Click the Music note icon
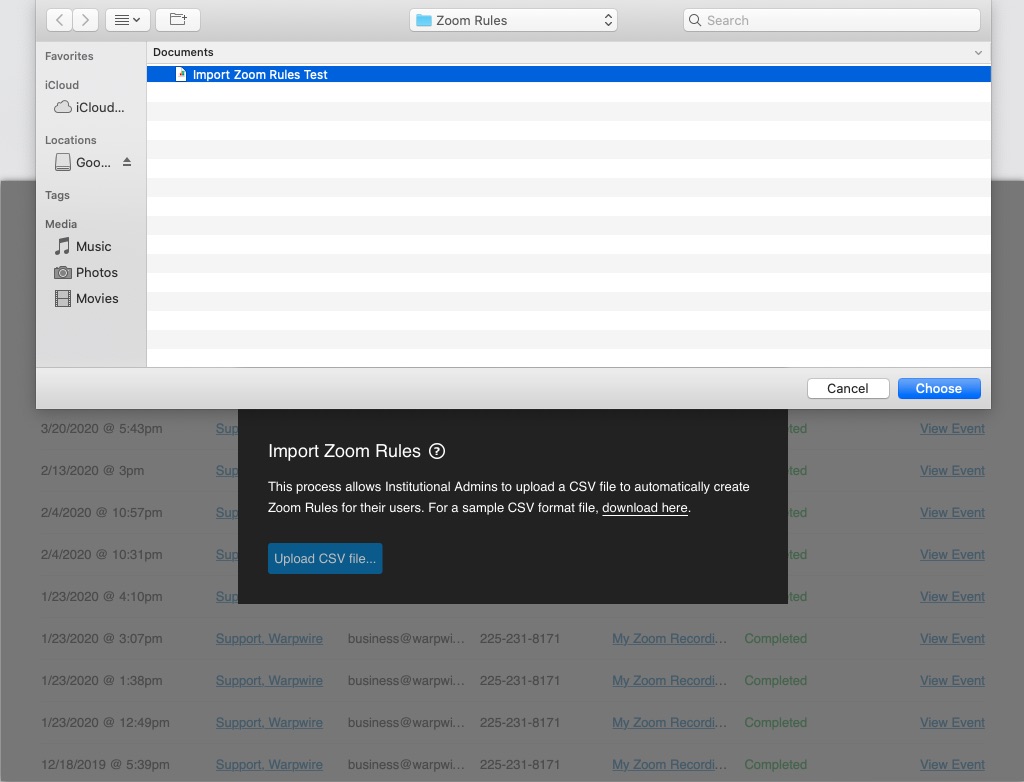 62,246
